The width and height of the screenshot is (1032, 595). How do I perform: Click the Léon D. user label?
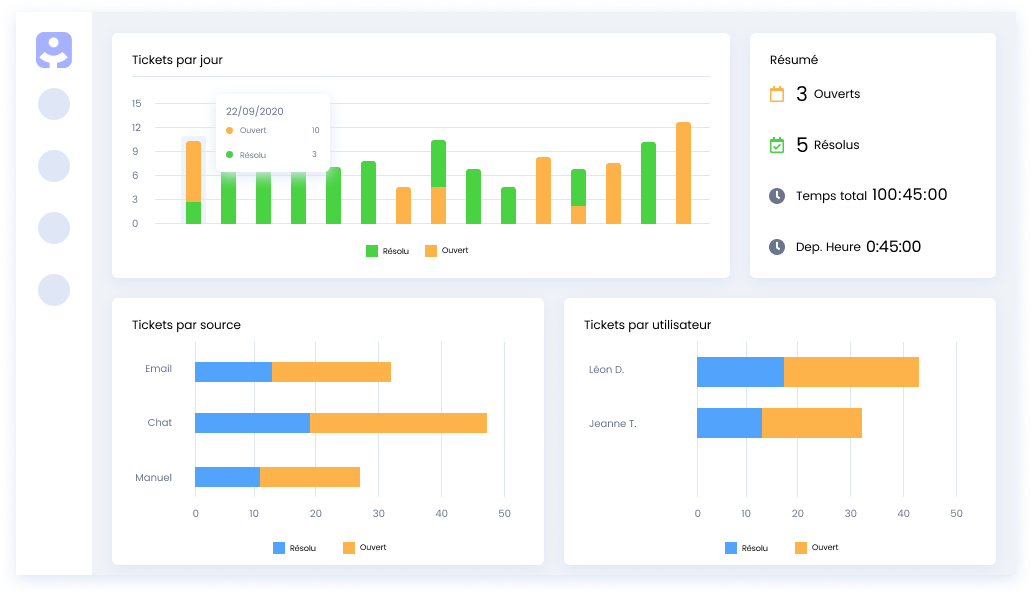(606, 370)
